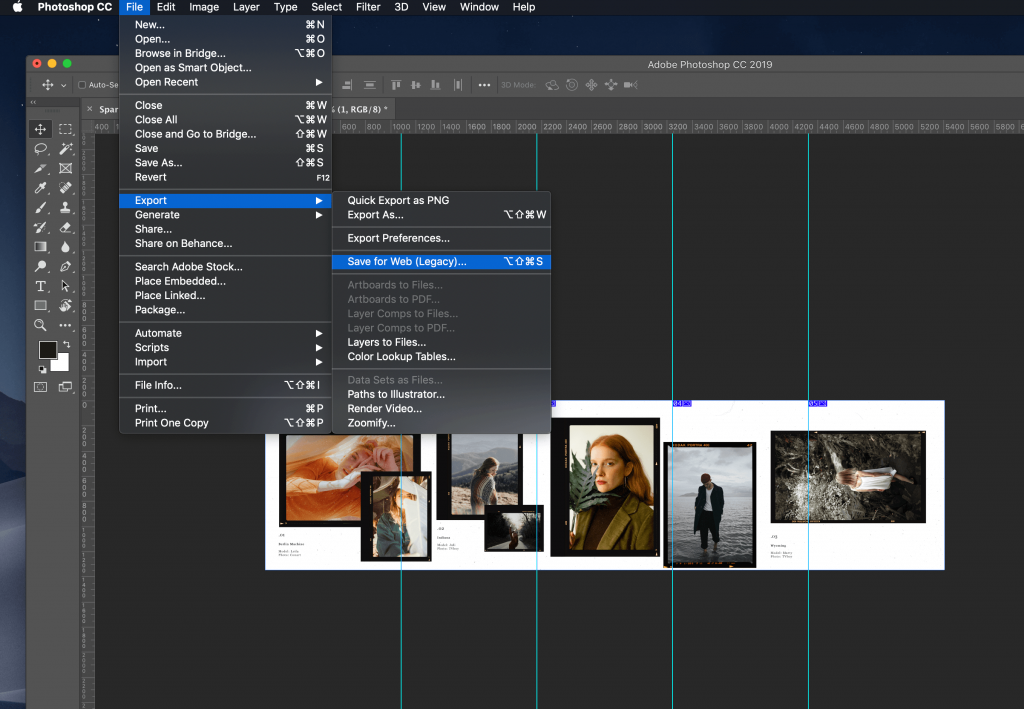Image resolution: width=1024 pixels, height=709 pixels.
Task: Collapse toolbox with double-arrow icon
Action: [x=33, y=102]
